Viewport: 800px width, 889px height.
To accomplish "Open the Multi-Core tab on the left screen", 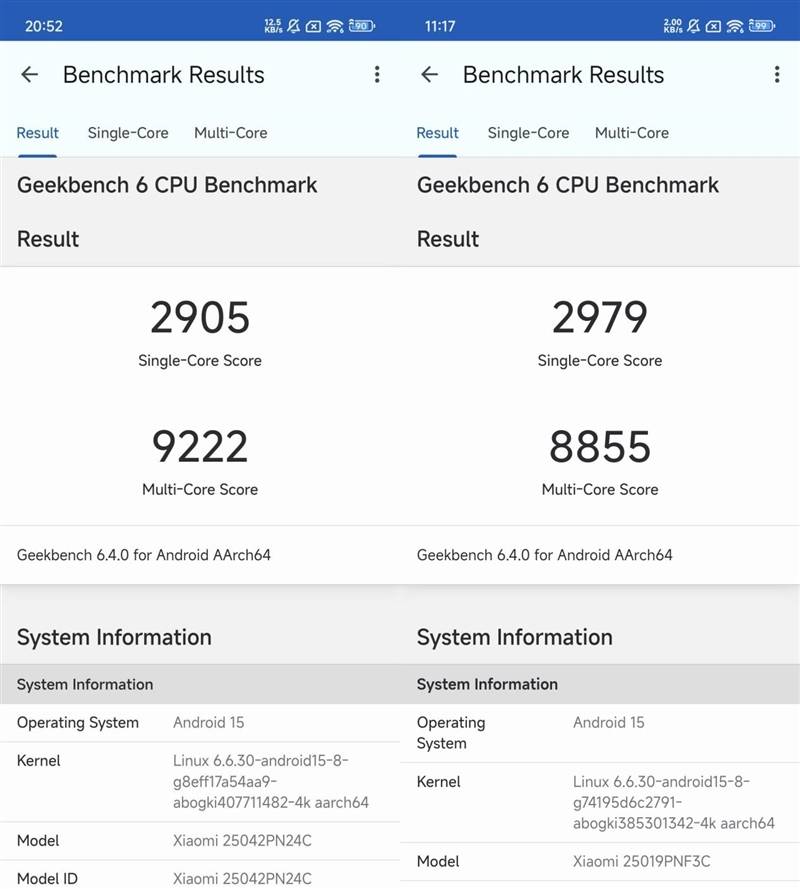I will coord(231,133).
